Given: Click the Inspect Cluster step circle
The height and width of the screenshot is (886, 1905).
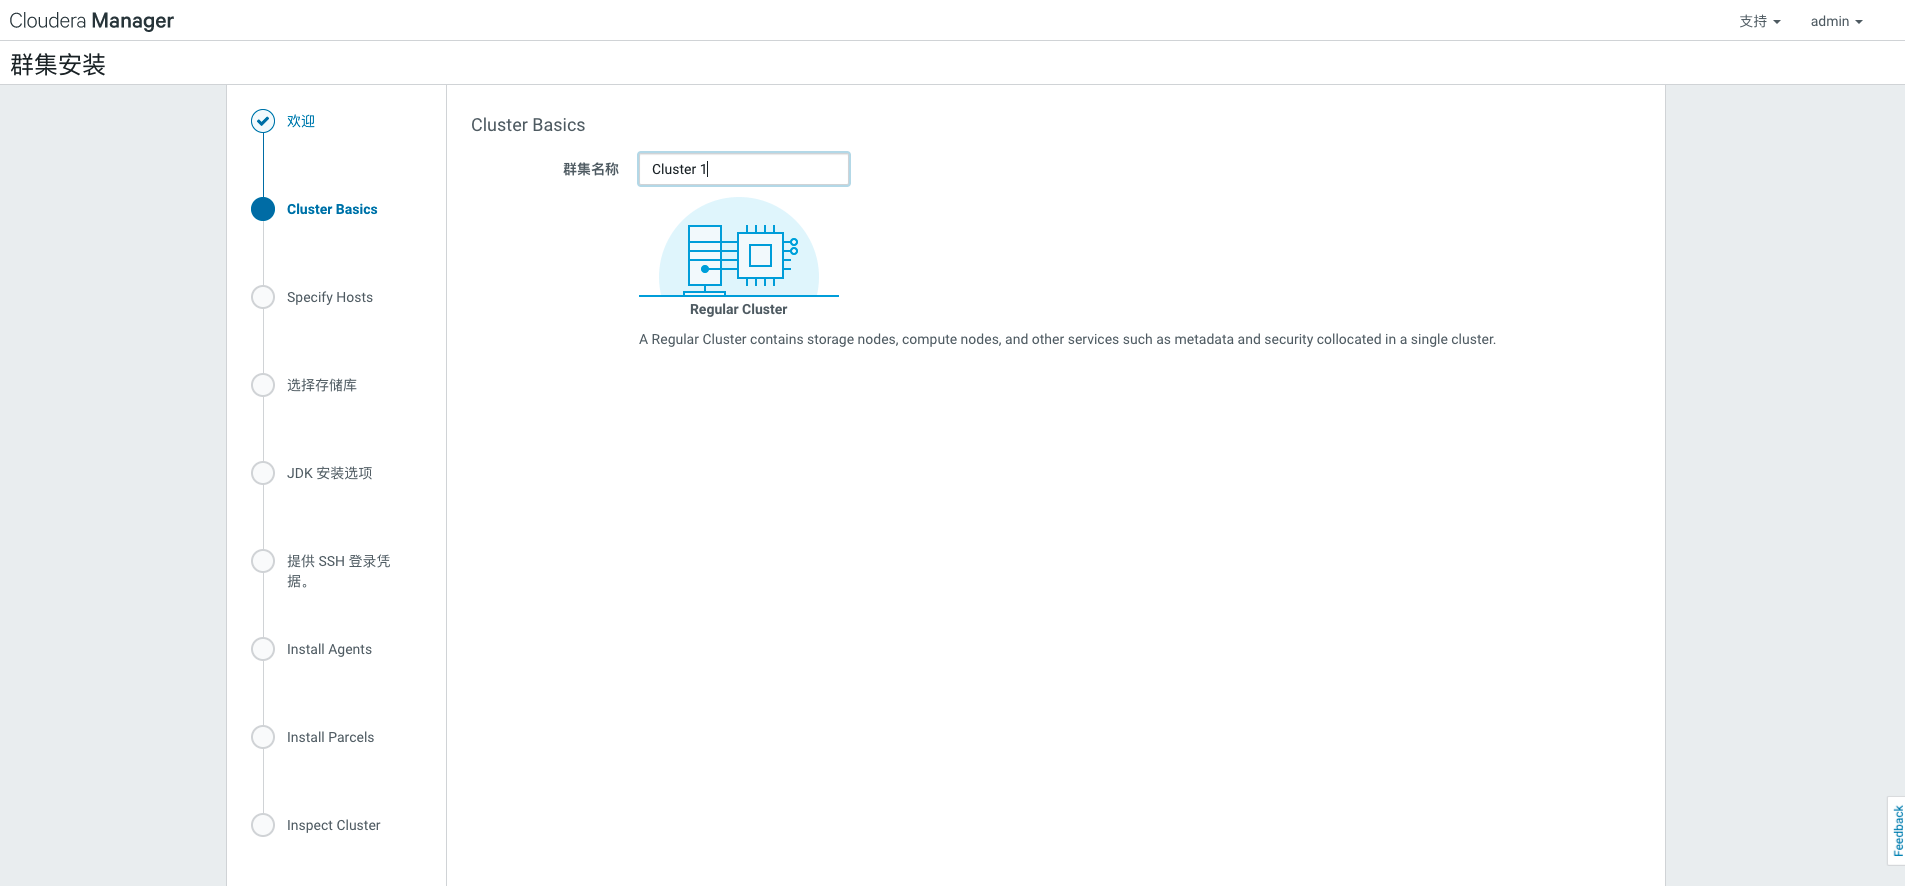Looking at the screenshot, I should pyautogui.click(x=263, y=825).
